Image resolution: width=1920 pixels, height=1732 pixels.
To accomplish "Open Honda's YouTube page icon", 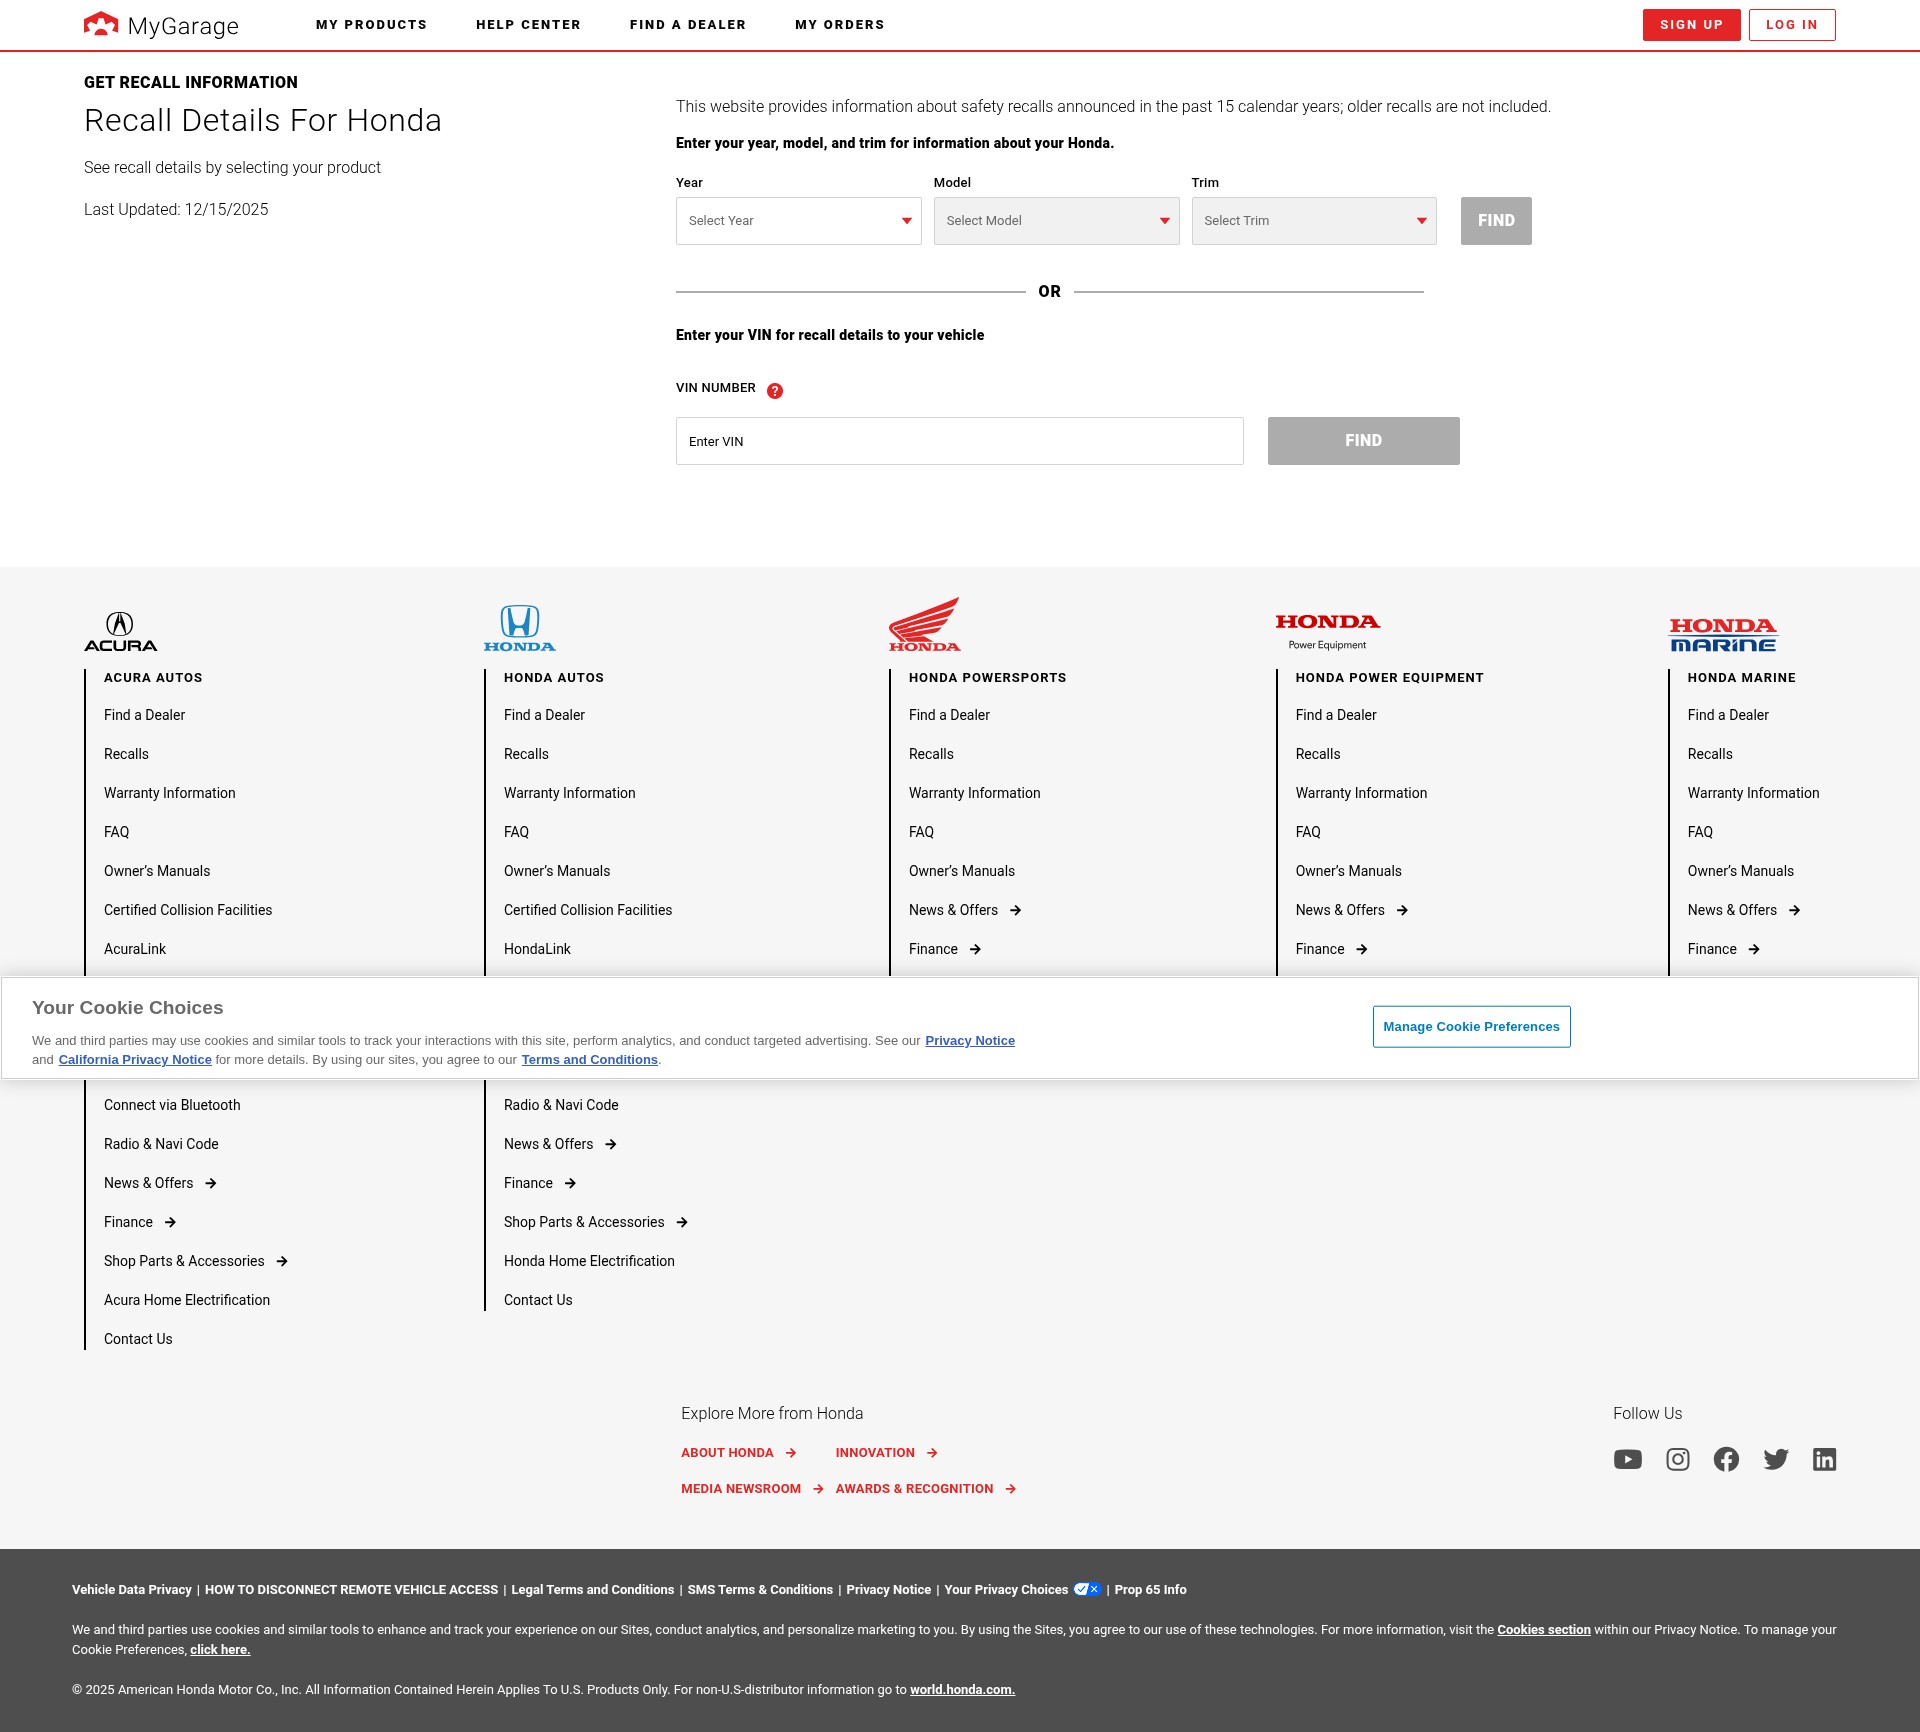I will [1628, 1460].
